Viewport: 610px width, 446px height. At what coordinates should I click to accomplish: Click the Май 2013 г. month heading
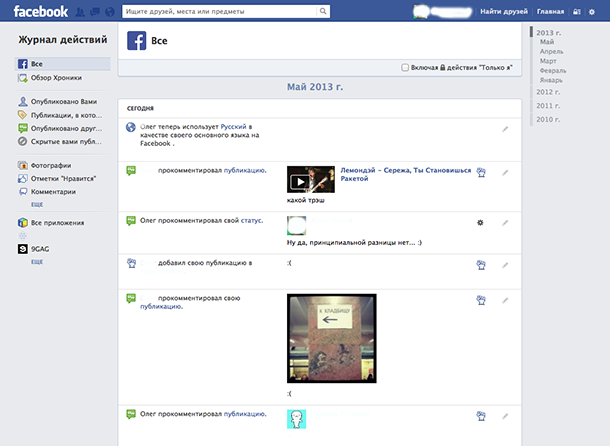click(x=315, y=87)
